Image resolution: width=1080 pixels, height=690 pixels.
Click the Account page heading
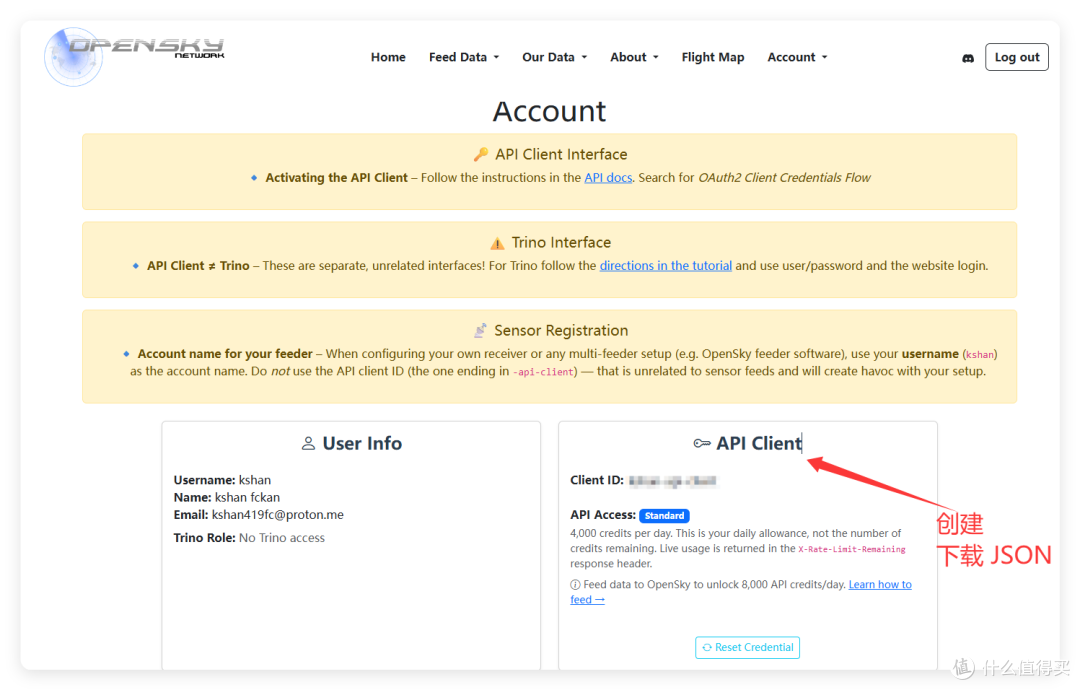click(550, 112)
